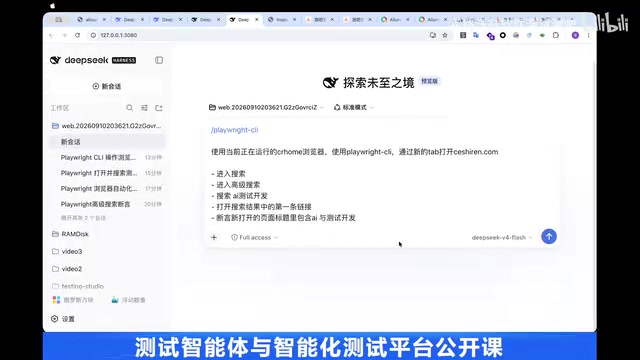640x360 pixels.
Task: Launch the 俄罗斯方块 mini app
Action: pos(73,300)
